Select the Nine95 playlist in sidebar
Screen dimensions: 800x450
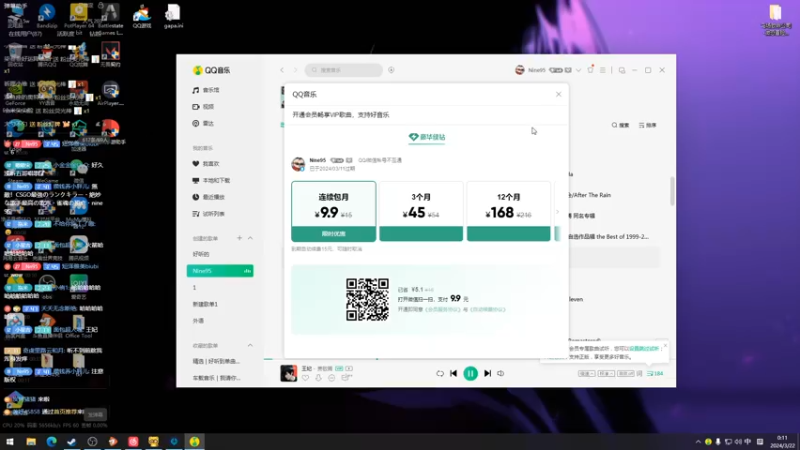220,271
